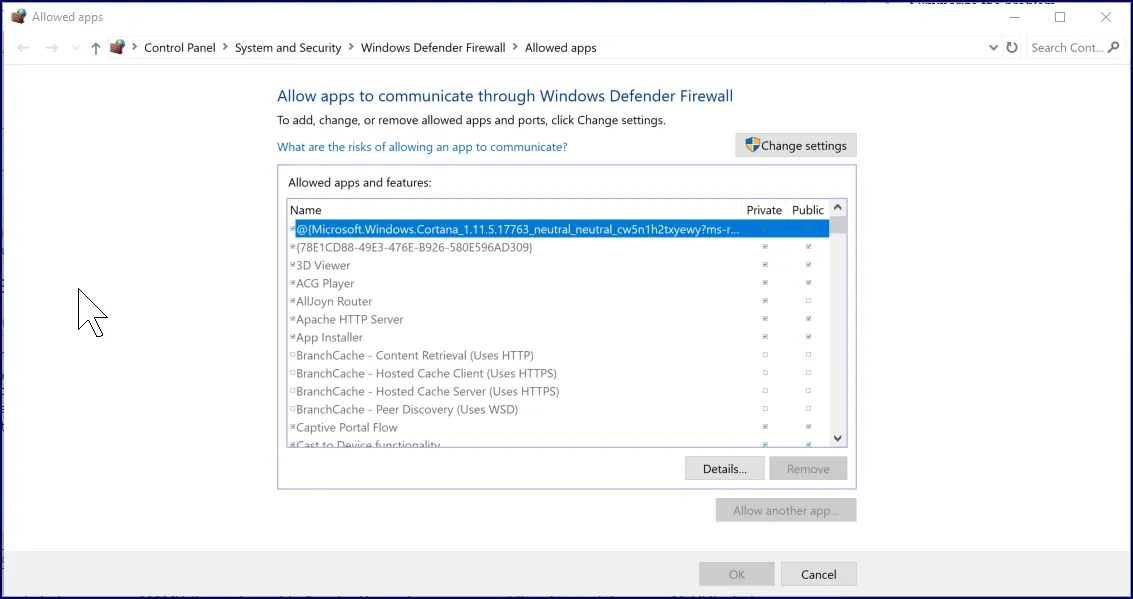Click Allow another app button
Viewport: 1133px width, 599px height.
pos(785,510)
